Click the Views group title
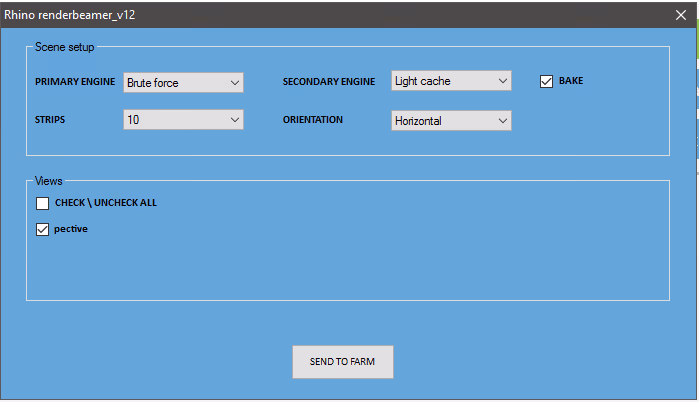The width and height of the screenshot is (699, 402). pos(49,181)
